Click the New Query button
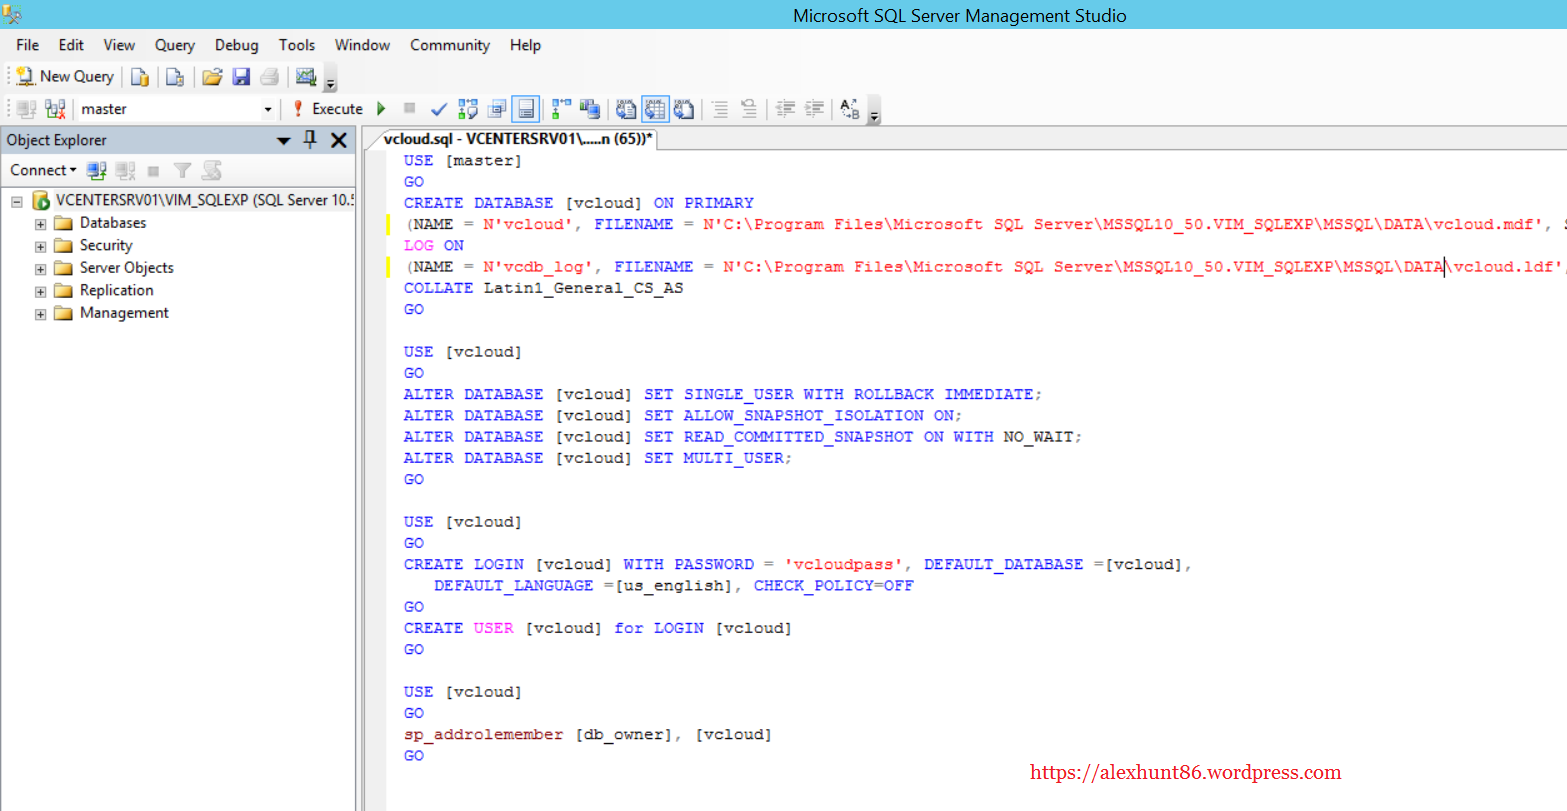 pos(65,76)
